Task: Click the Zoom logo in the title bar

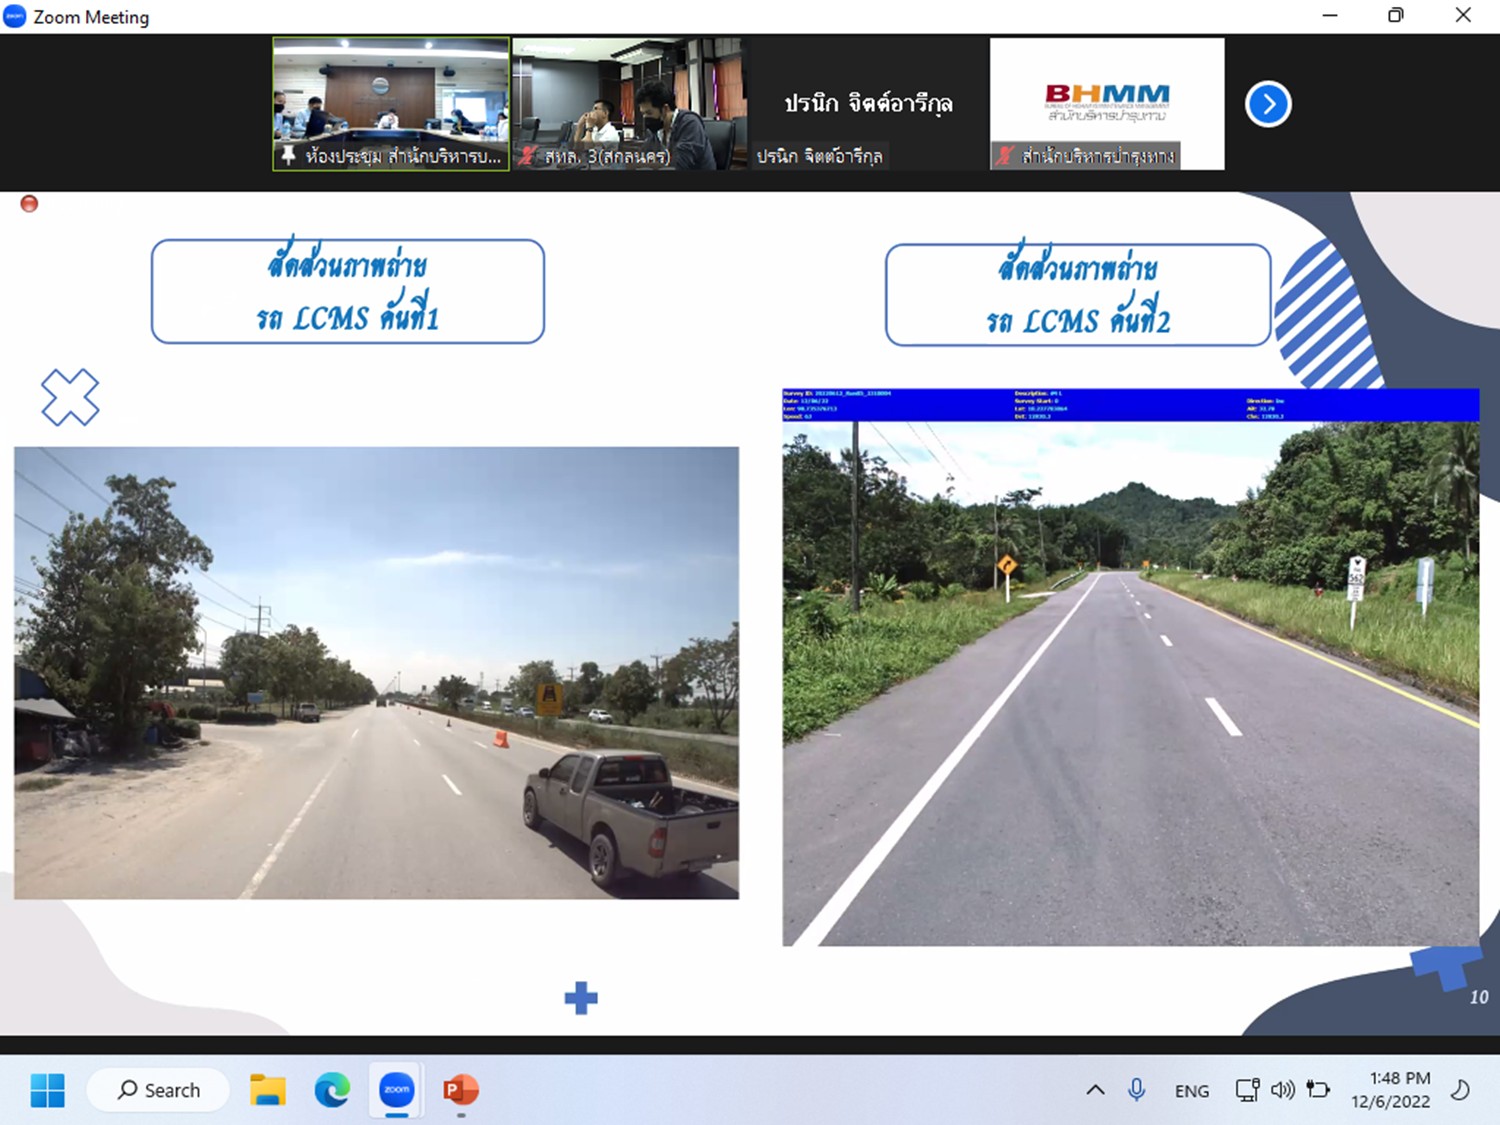Action: tap(14, 17)
